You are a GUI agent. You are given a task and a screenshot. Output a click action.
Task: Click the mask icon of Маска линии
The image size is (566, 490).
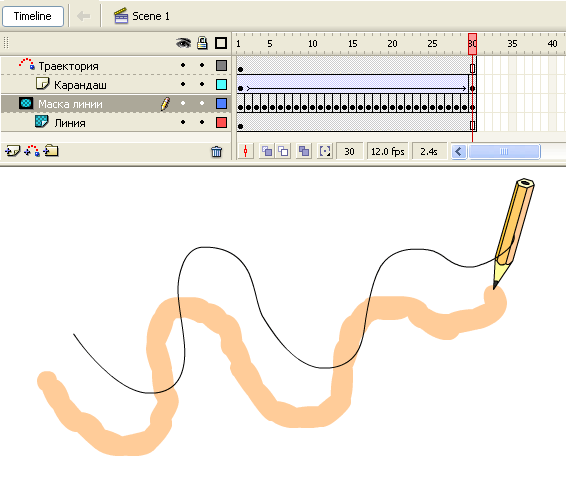pyautogui.click(x=26, y=103)
